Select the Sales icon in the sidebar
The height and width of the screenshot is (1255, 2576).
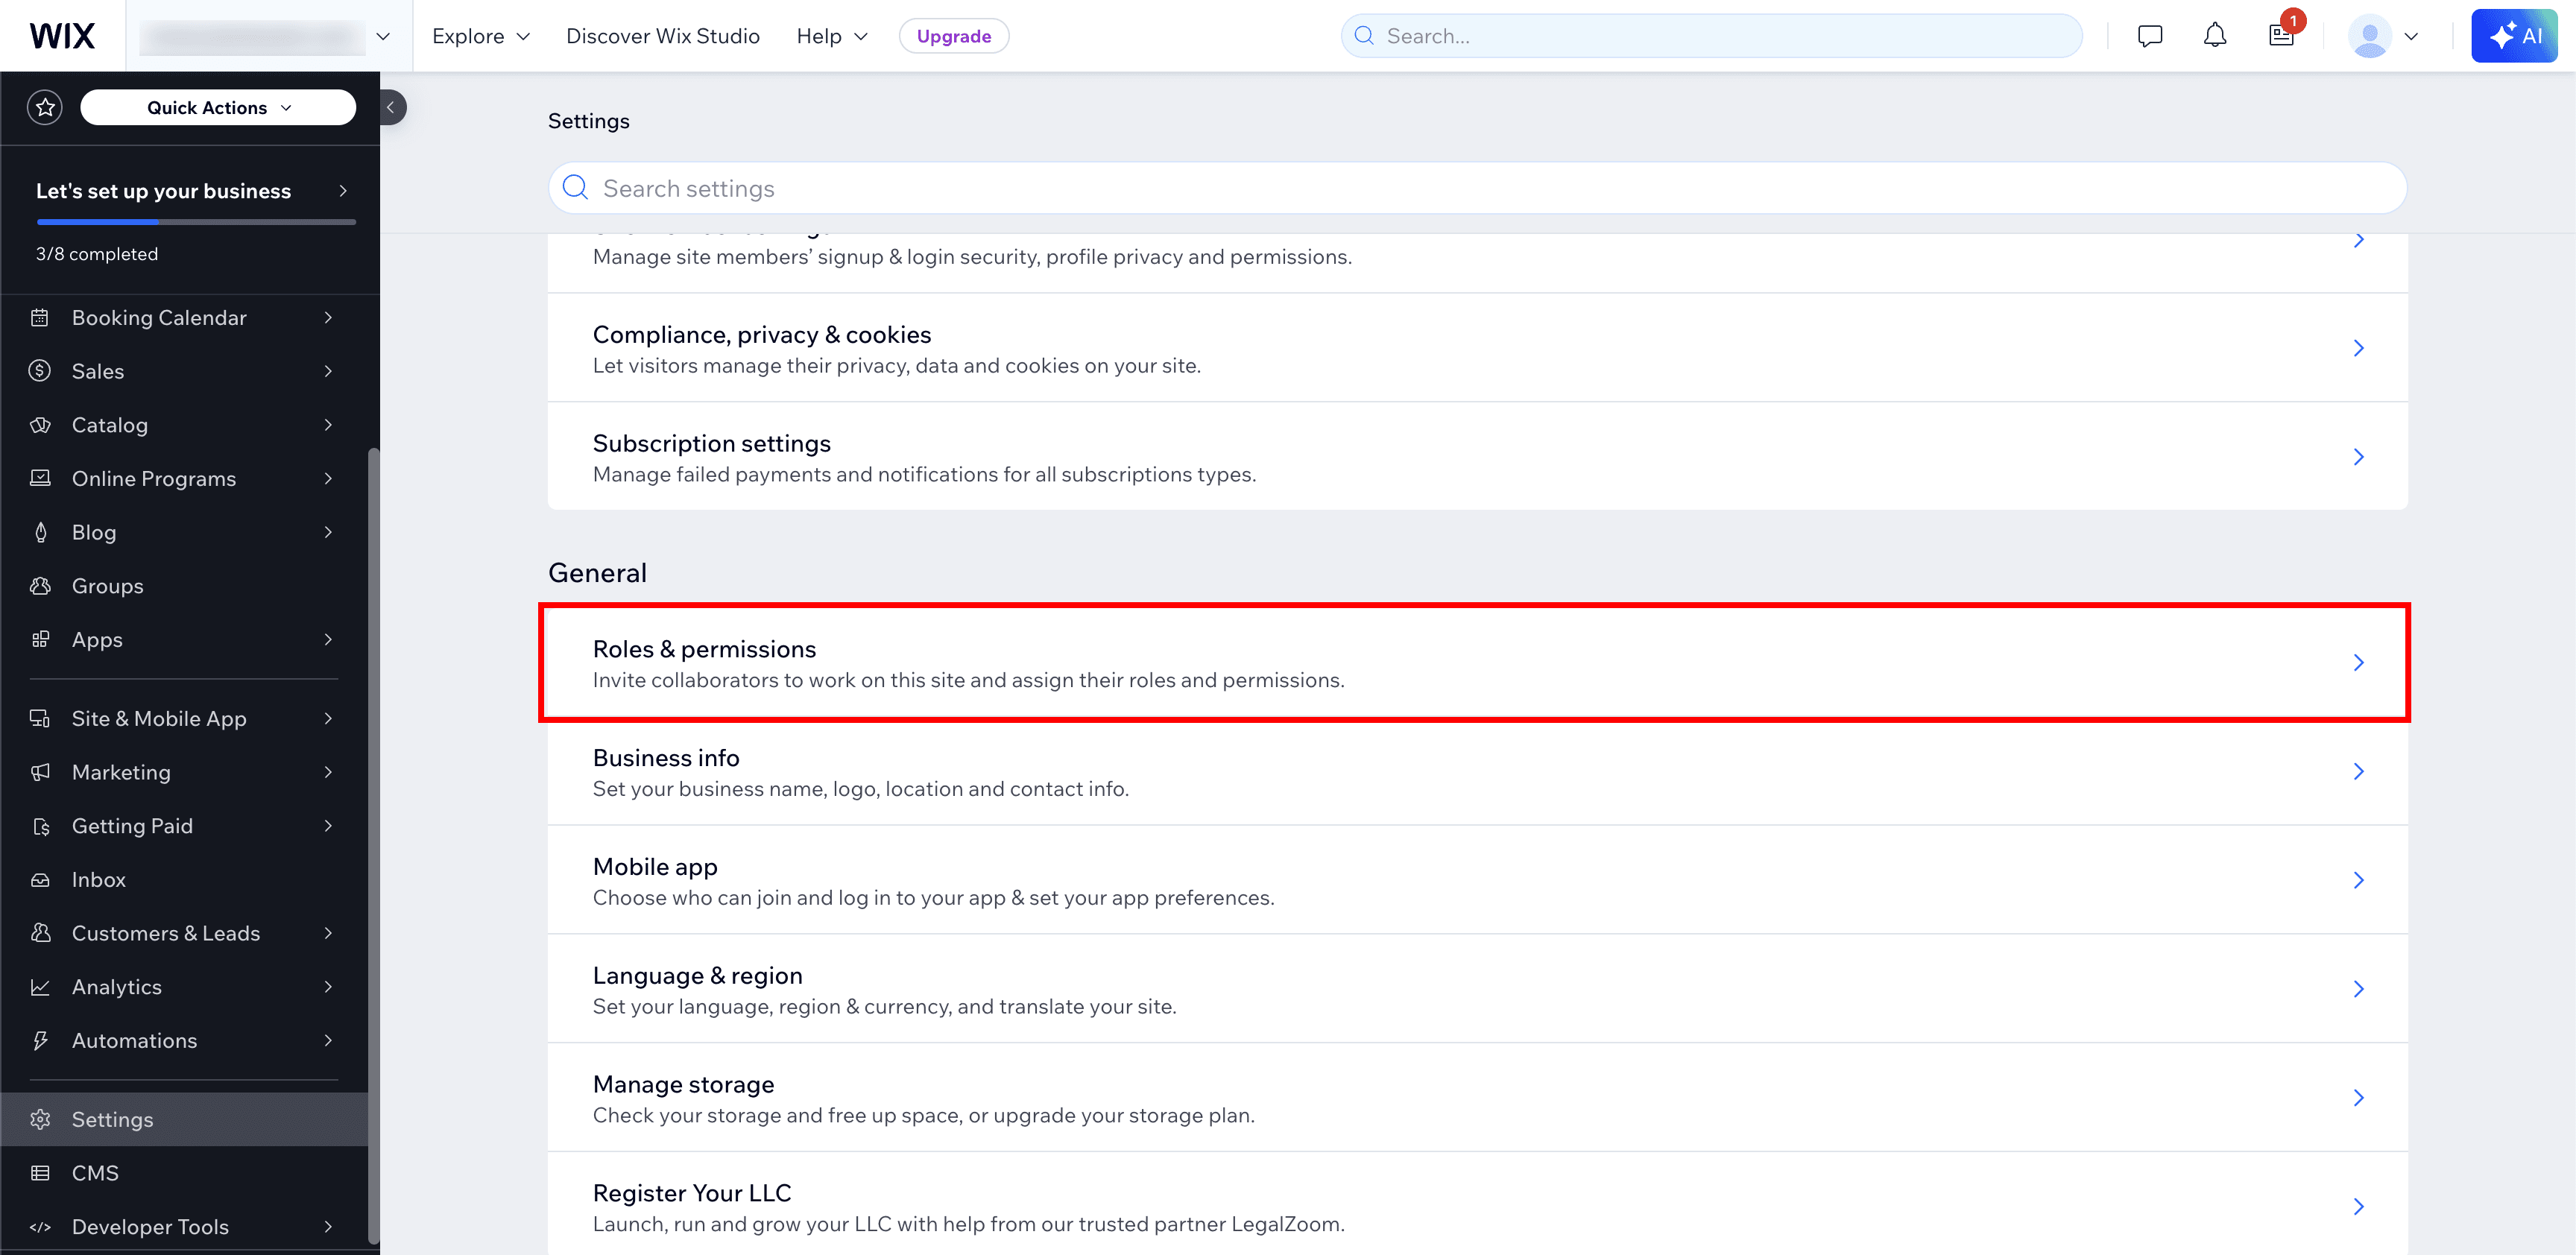coord(40,371)
